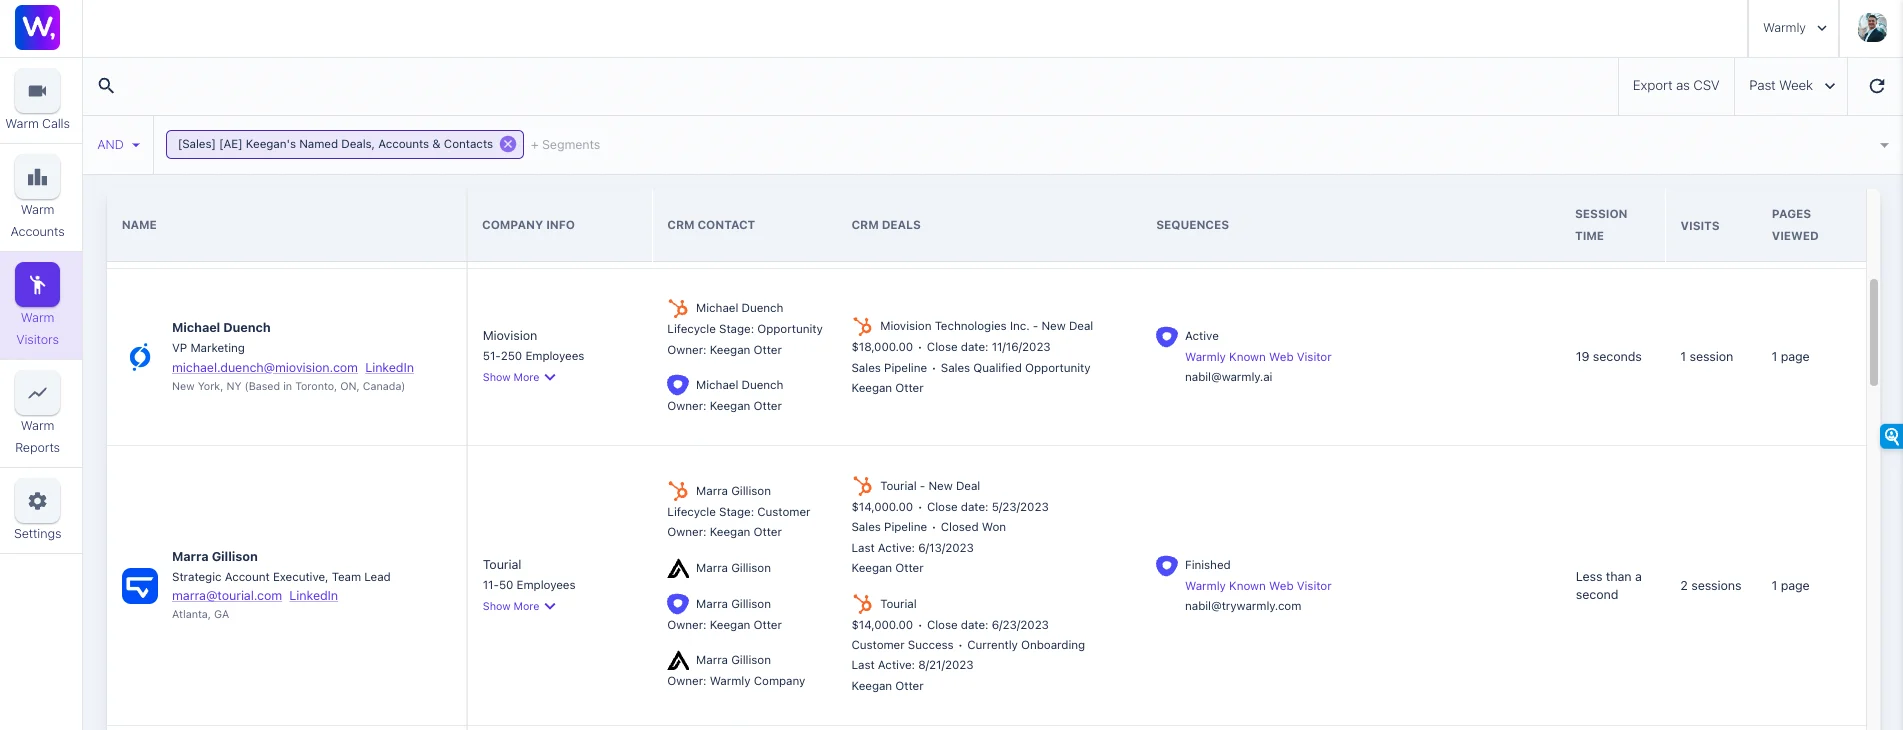The height and width of the screenshot is (730, 1903).
Task: Open the Warm Calls camera icon
Action: point(38,91)
